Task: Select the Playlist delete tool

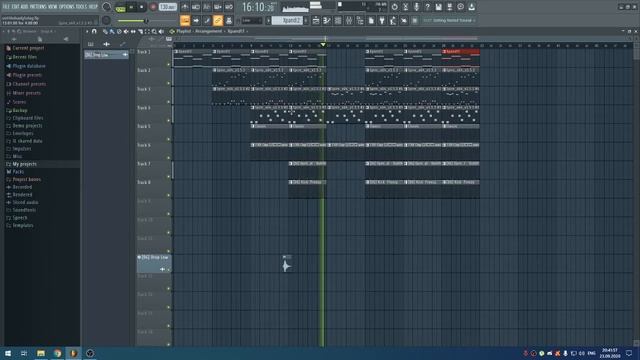Action: click(119, 31)
